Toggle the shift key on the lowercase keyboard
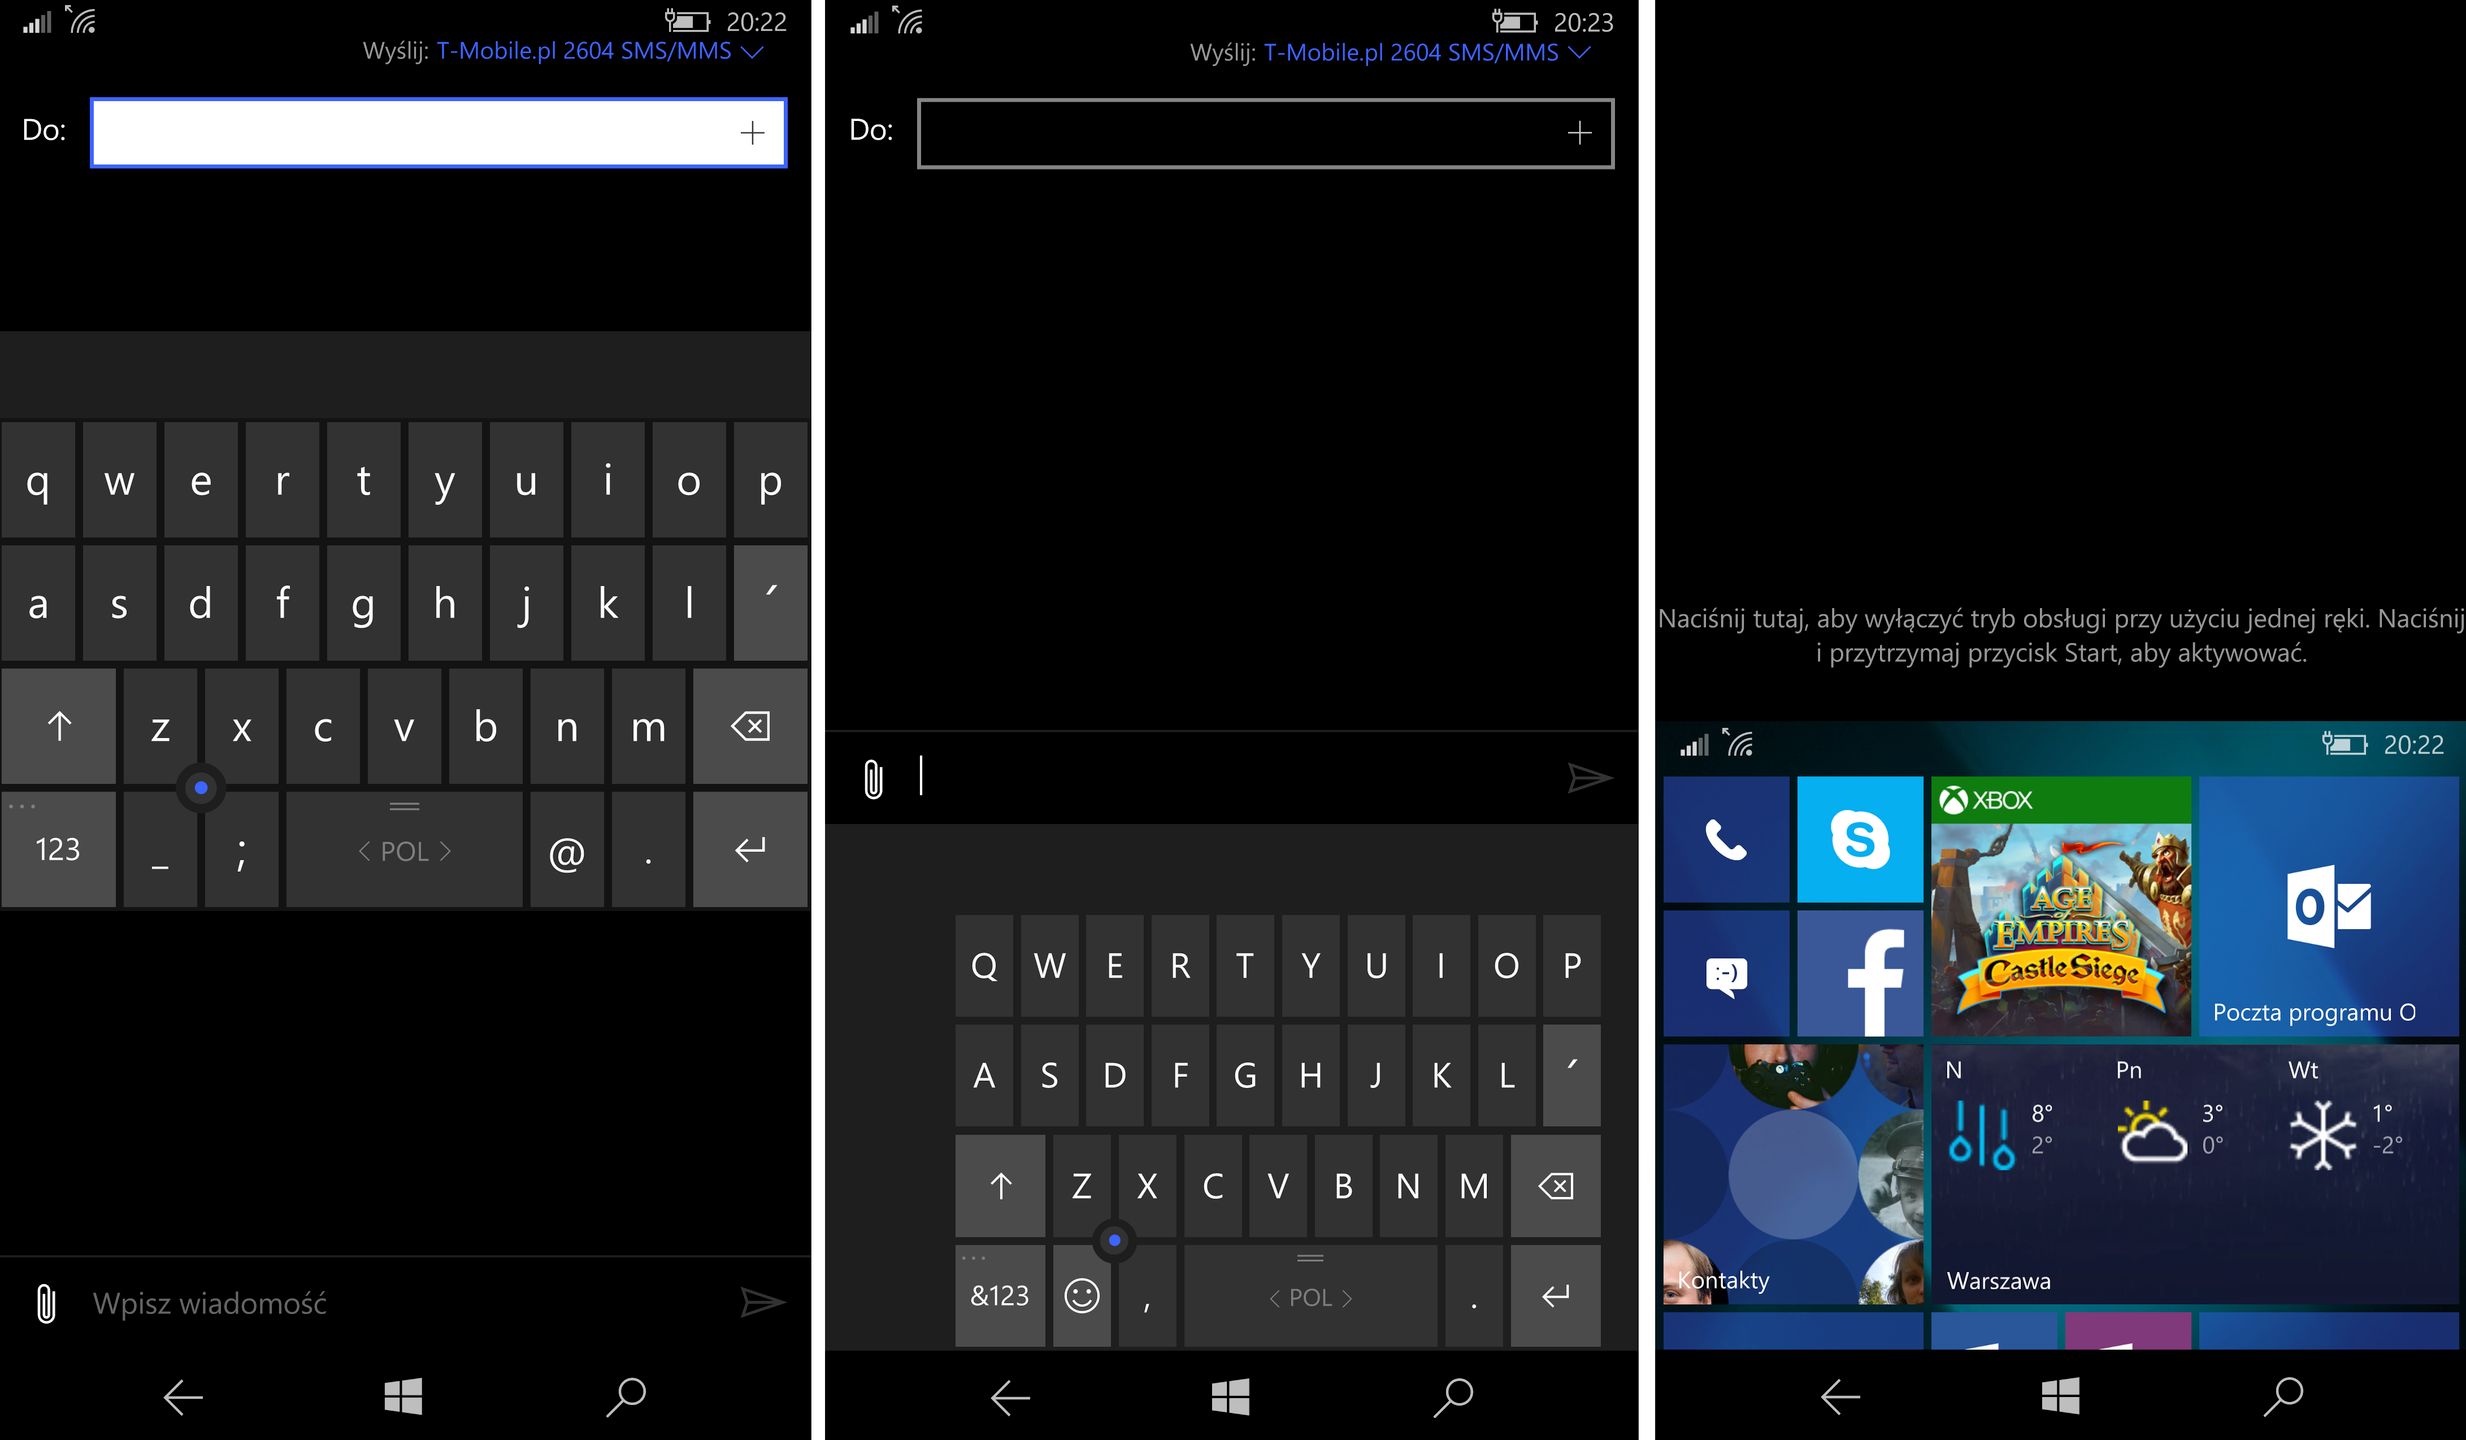Image resolution: width=2466 pixels, height=1440 pixels. click(59, 727)
